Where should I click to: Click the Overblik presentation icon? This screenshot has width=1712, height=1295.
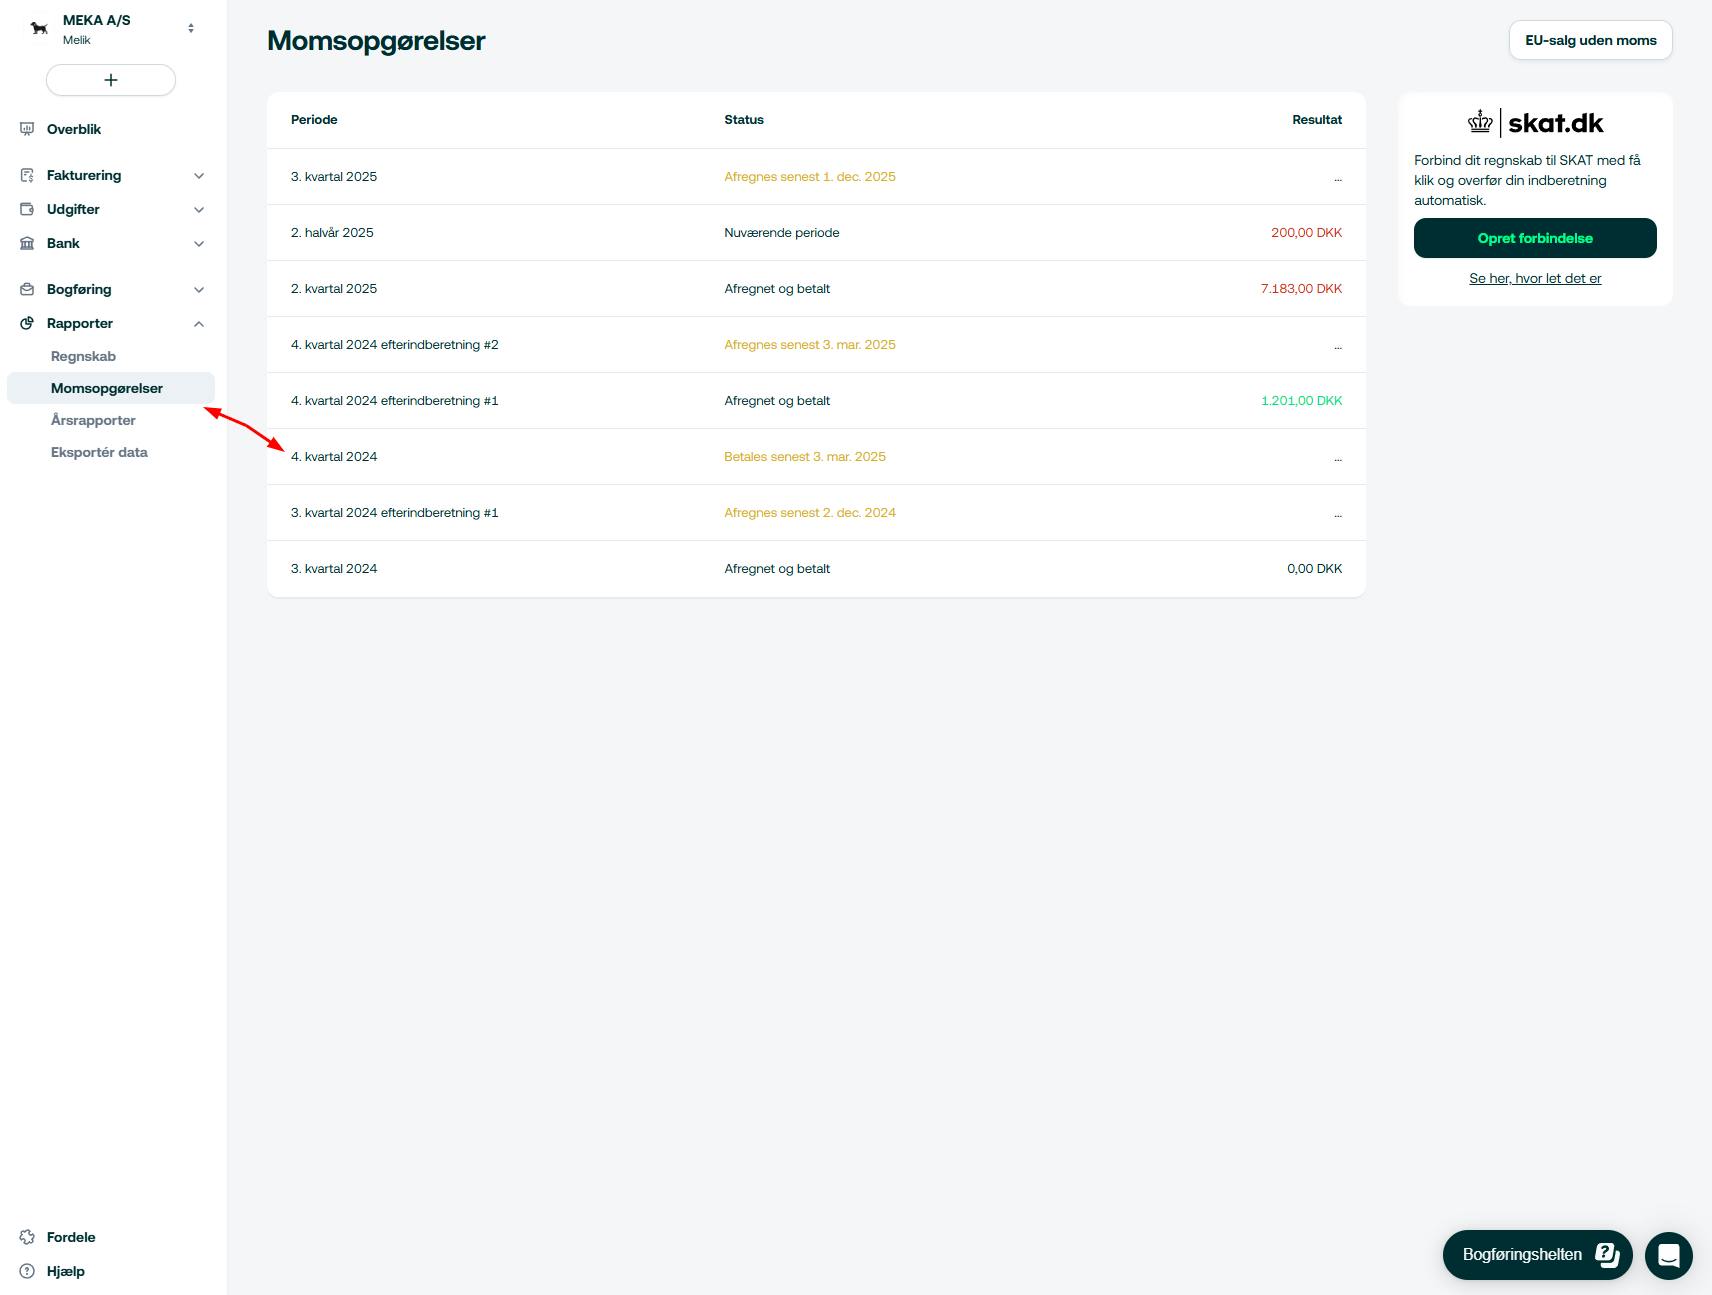(27, 129)
